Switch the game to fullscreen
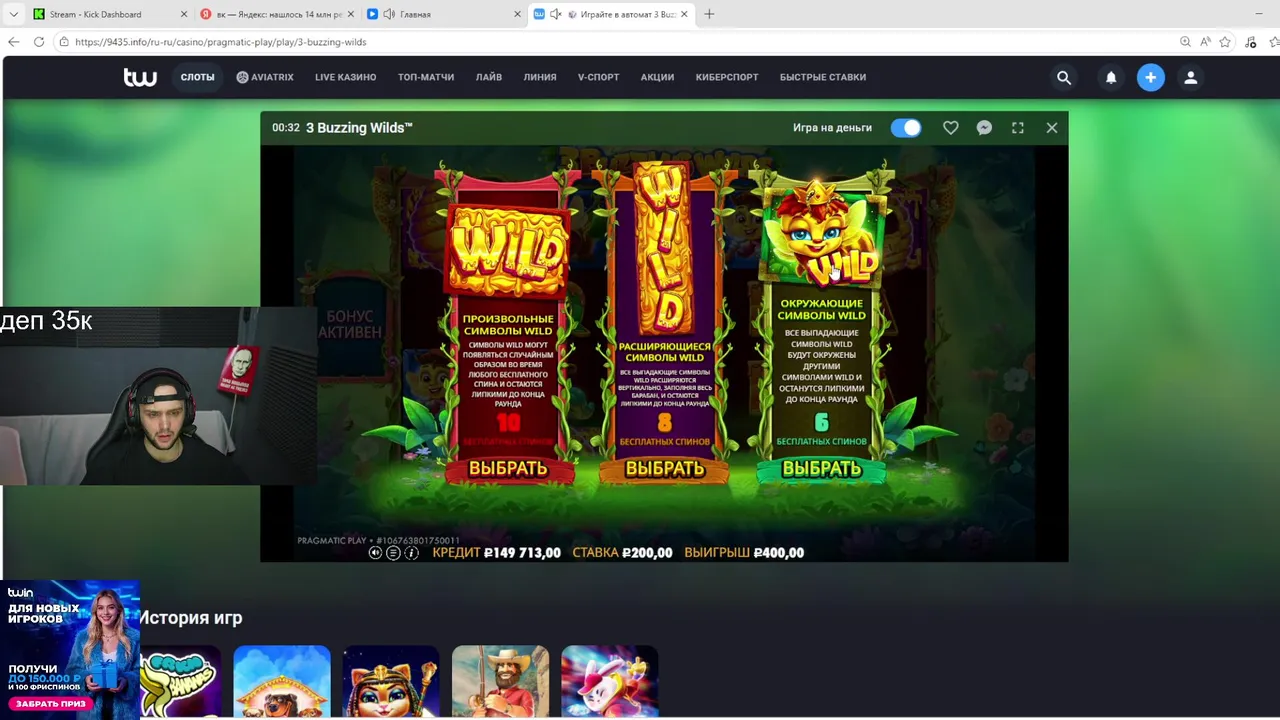This screenshot has height=720, width=1280. tap(1018, 128)
